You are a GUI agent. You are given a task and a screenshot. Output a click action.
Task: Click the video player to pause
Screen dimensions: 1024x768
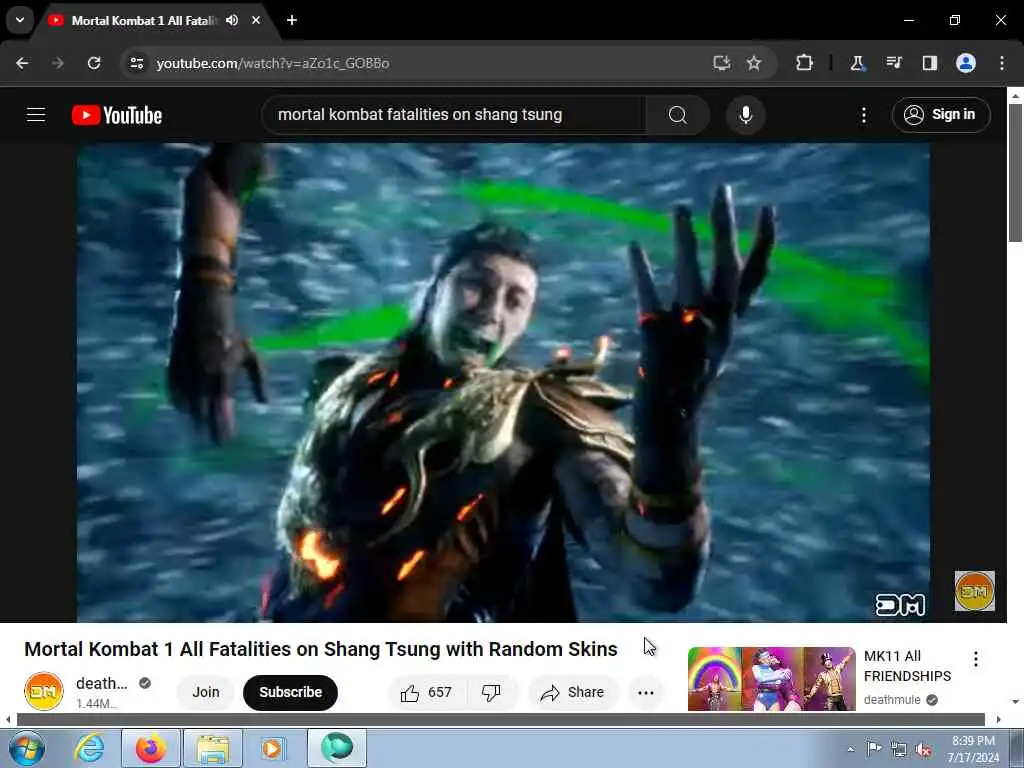(x=503, y=382)
